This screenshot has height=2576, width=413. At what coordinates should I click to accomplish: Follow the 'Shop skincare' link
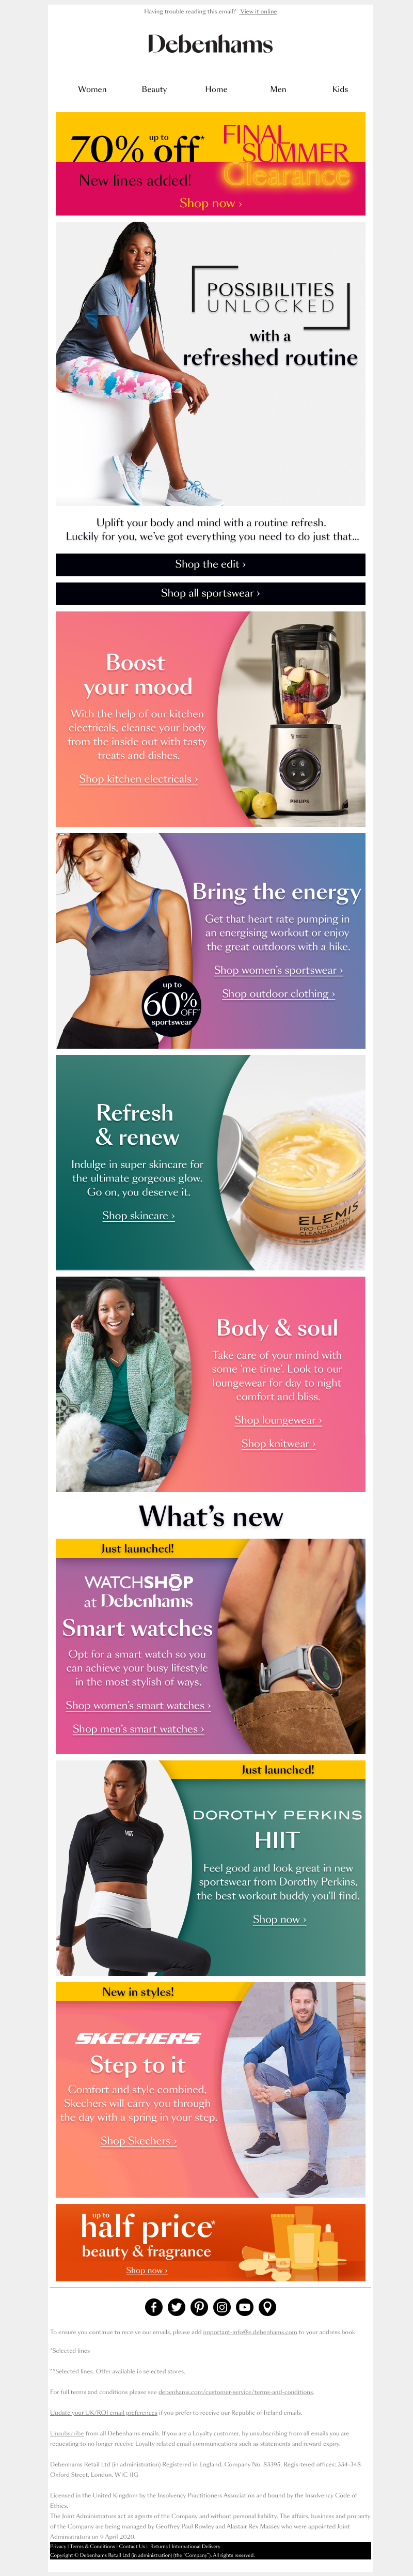(138, 1216)
